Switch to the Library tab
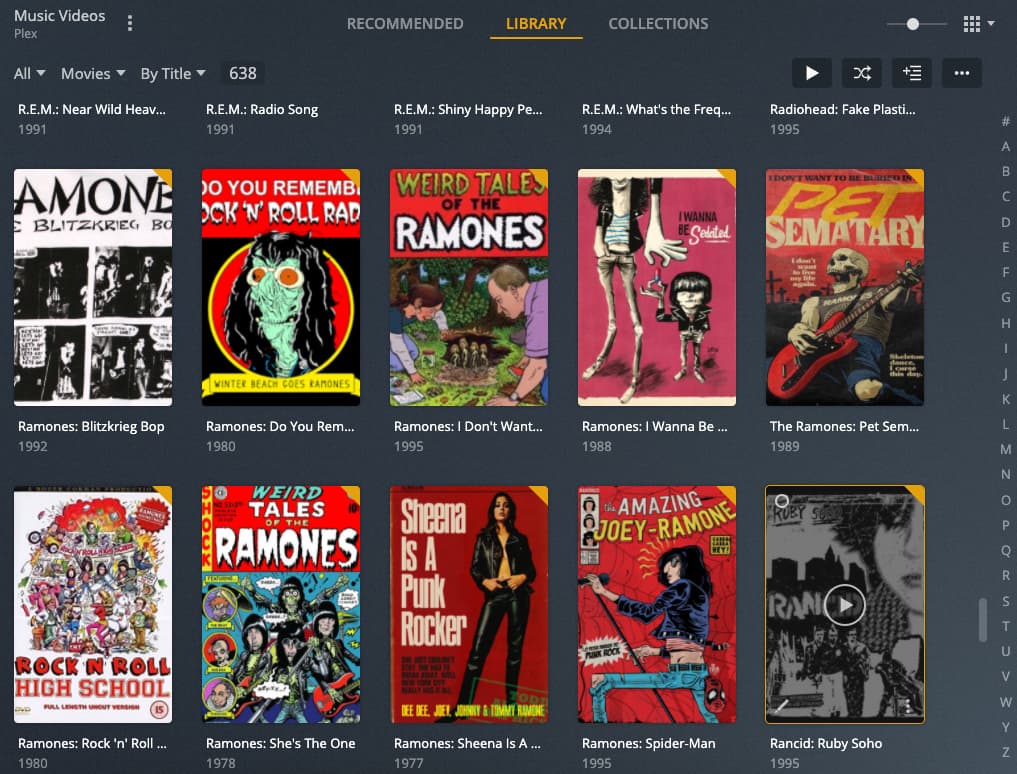1017x774 pixels. coord(536,24)
